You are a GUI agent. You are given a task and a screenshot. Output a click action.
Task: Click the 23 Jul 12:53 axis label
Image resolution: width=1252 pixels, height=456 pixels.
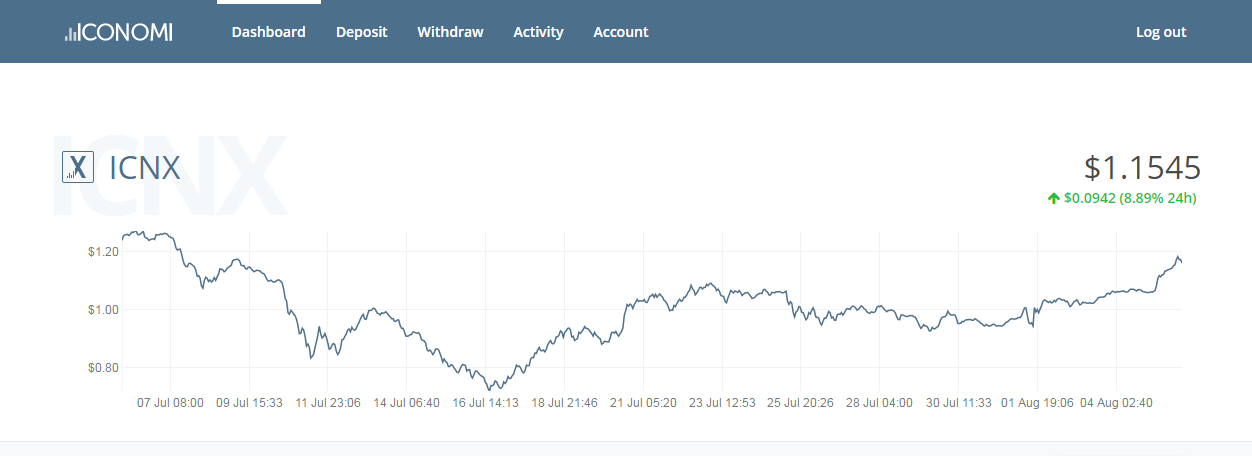click(722, 403)
